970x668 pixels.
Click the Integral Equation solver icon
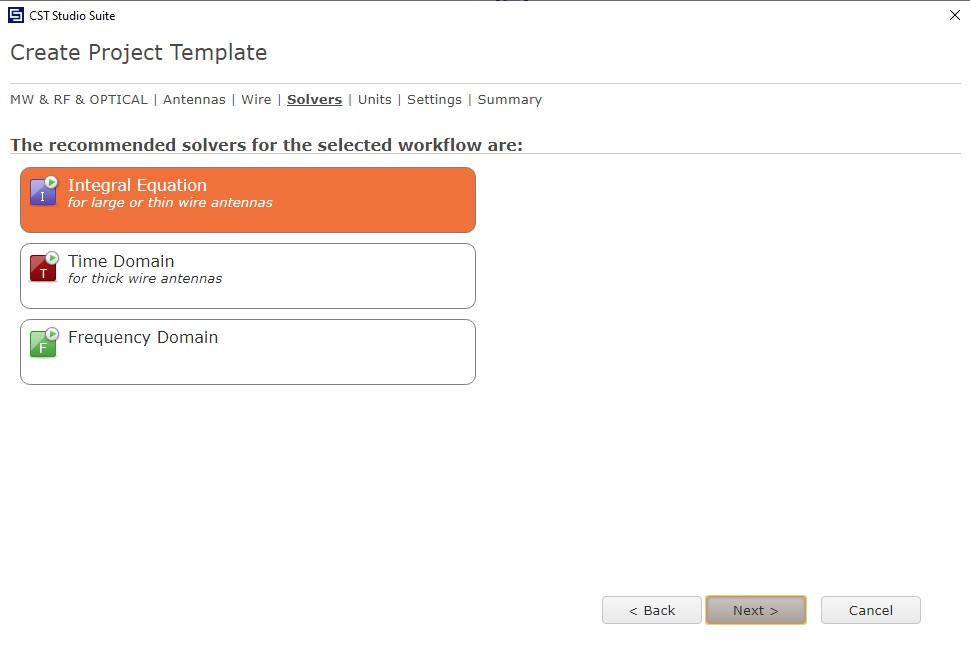pos(44,191)
